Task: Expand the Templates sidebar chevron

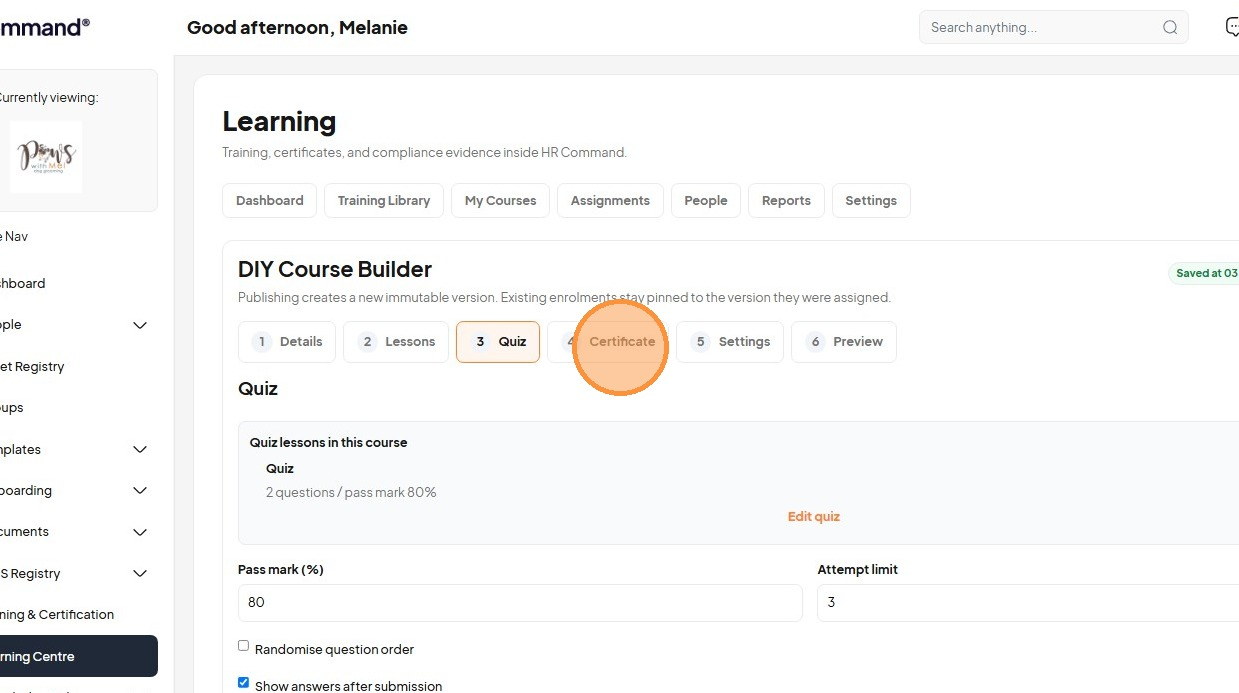Action: pyautogui.click(x=140, y=450)
